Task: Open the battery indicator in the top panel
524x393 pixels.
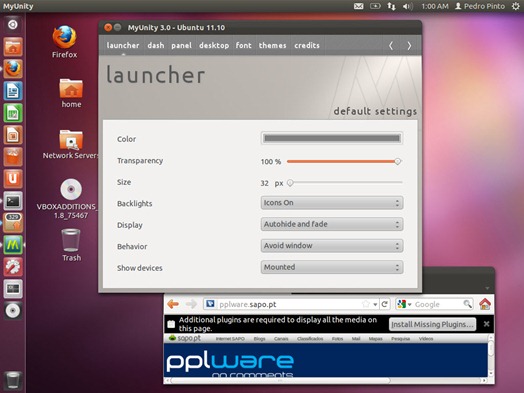Action: 375,6
